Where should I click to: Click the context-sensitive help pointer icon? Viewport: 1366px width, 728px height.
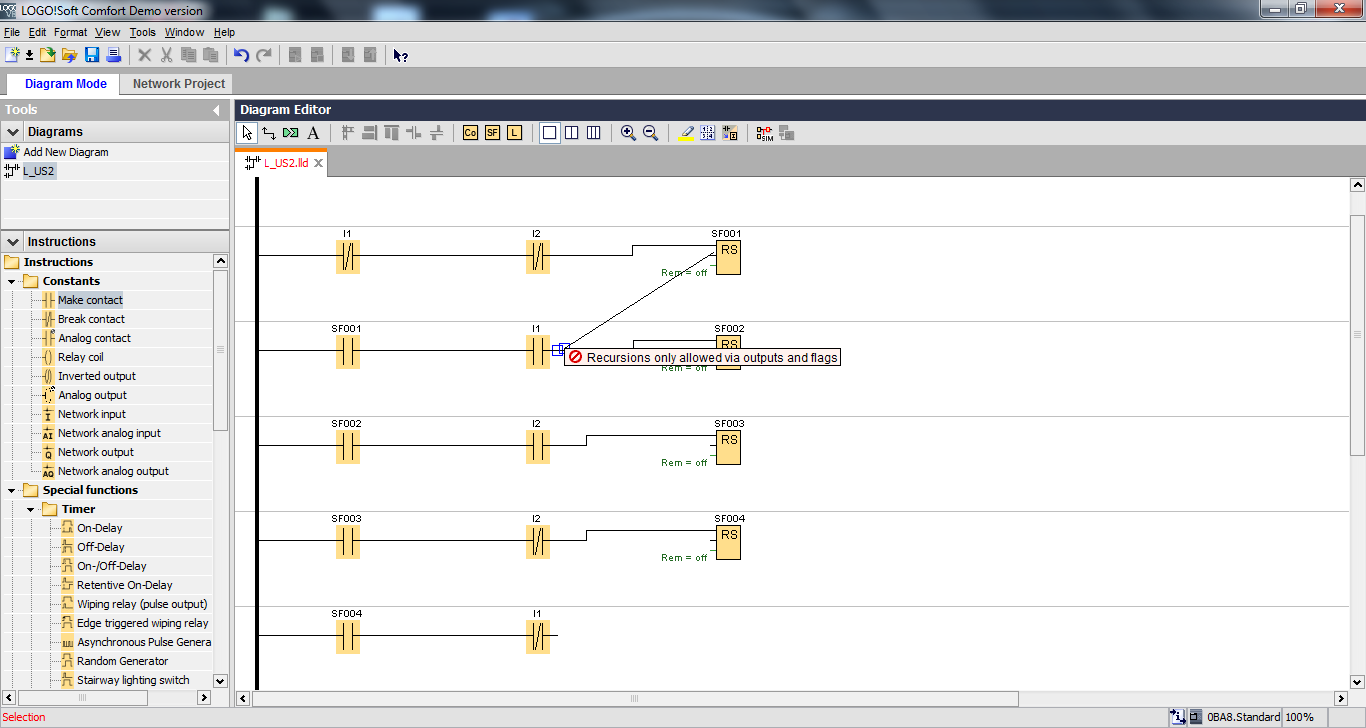tap(400, 55)
